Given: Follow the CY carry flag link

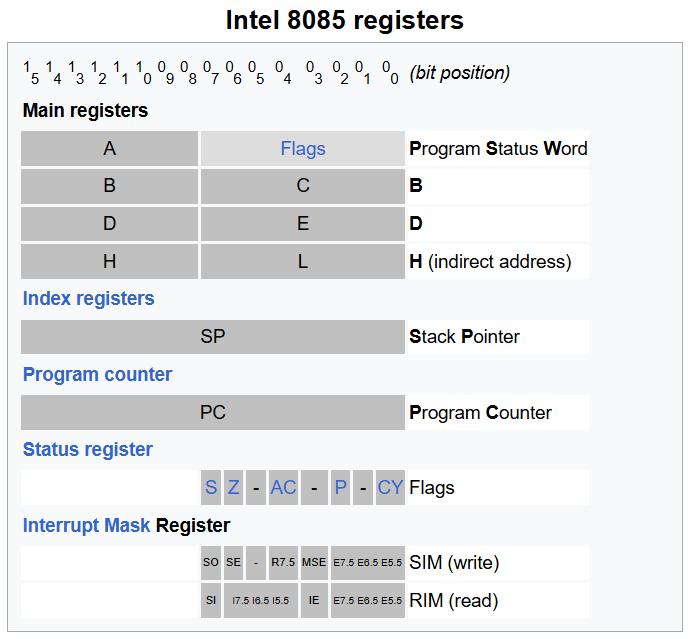Looking at the screenshot, I should (390, 487).
